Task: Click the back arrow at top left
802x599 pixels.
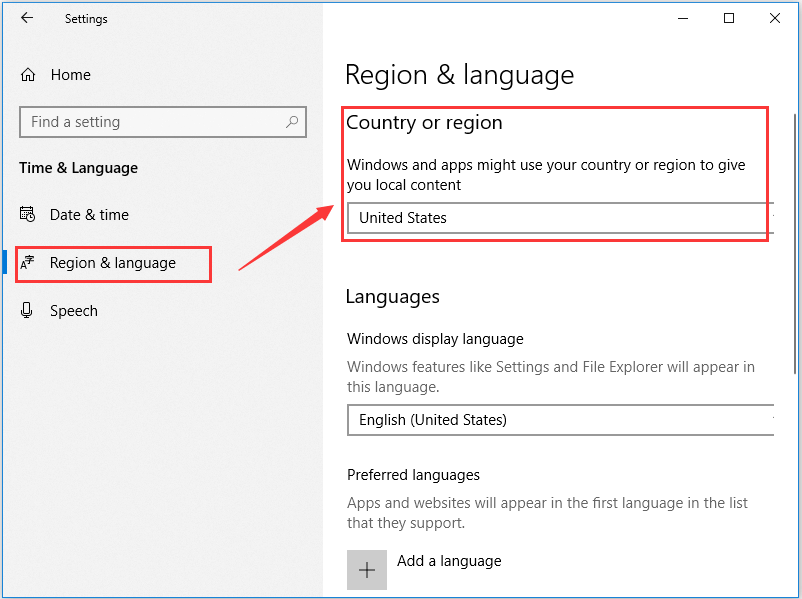Action: [x=27, y=17]
